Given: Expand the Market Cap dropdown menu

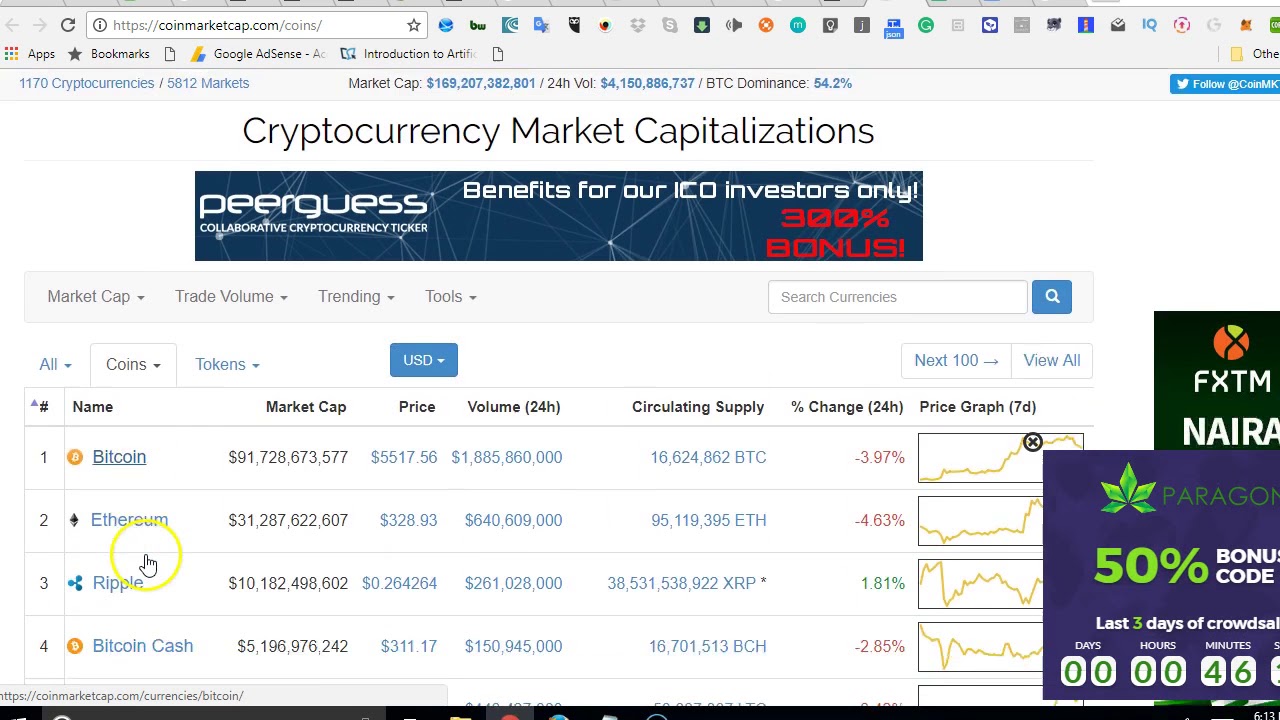Looking at the screenshot, I should tap(96, 297).
